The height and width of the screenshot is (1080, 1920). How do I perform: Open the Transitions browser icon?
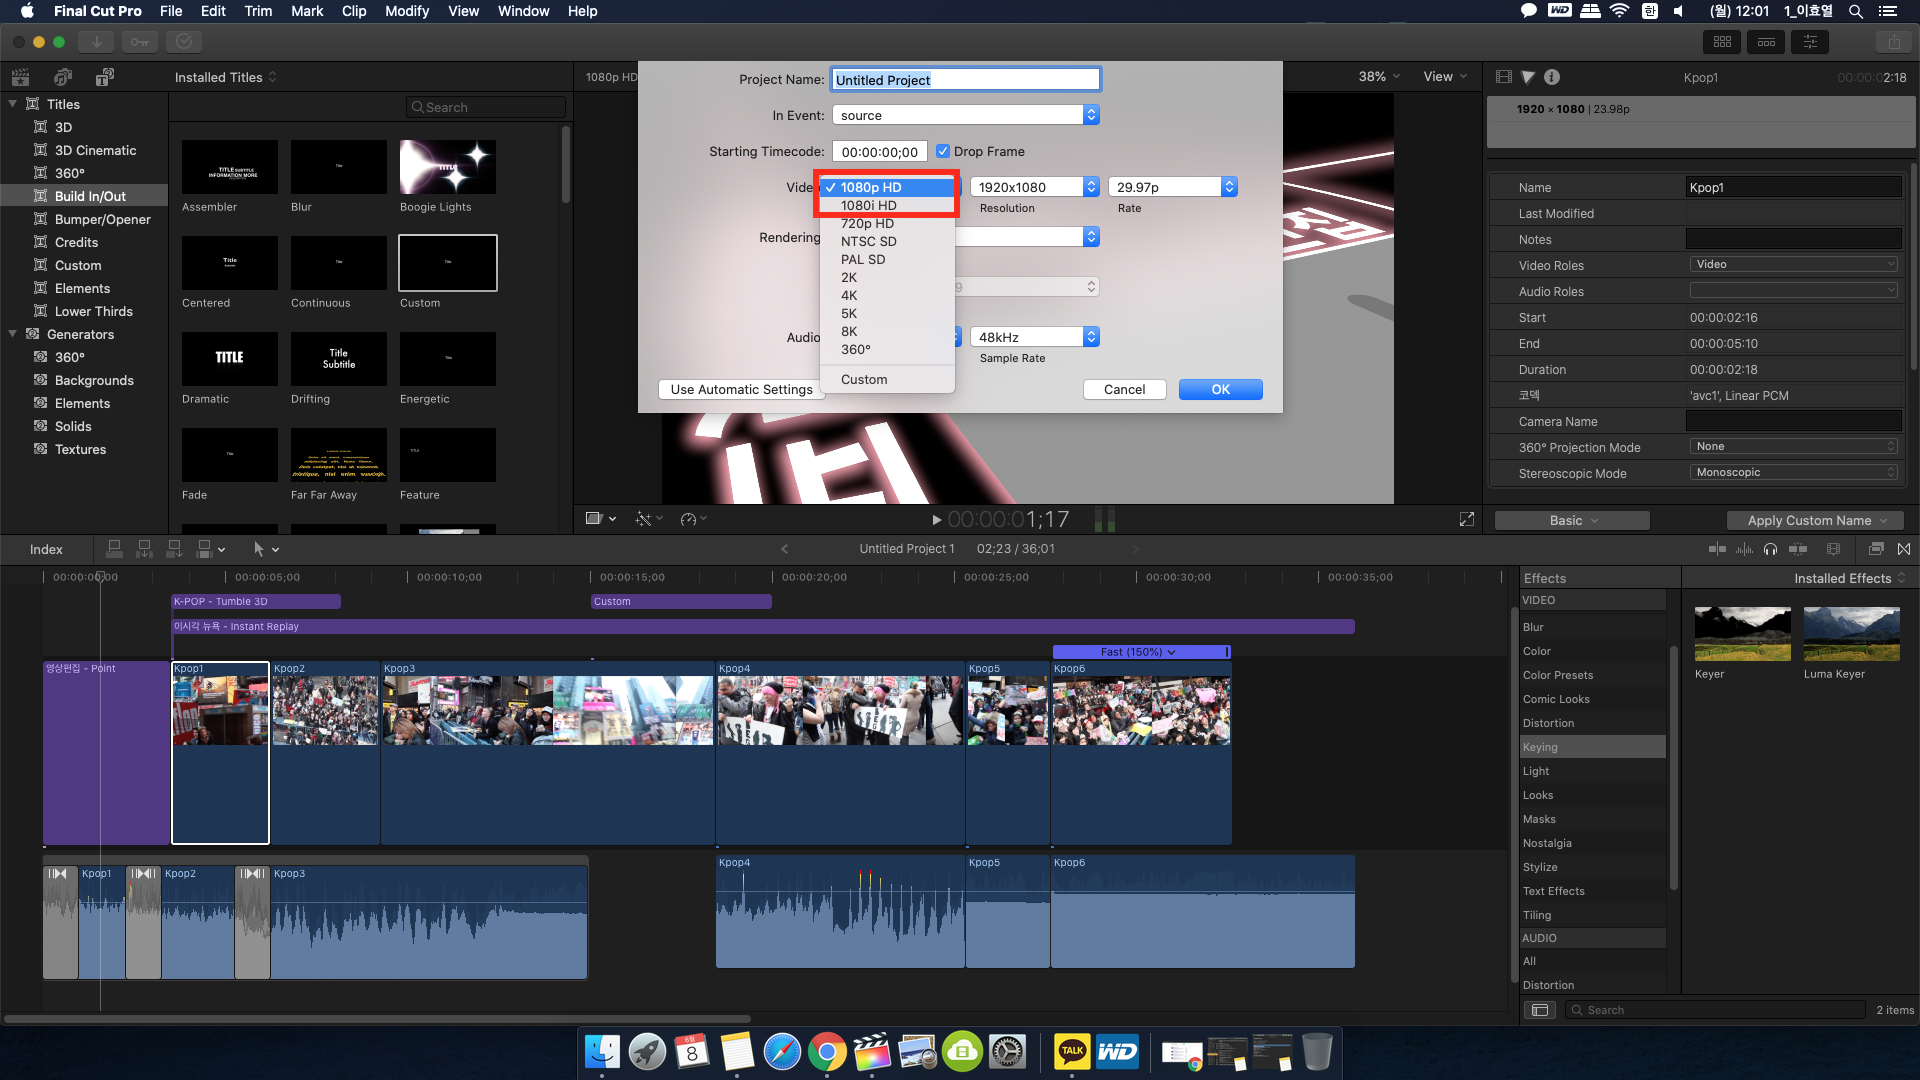[1904, 549]
